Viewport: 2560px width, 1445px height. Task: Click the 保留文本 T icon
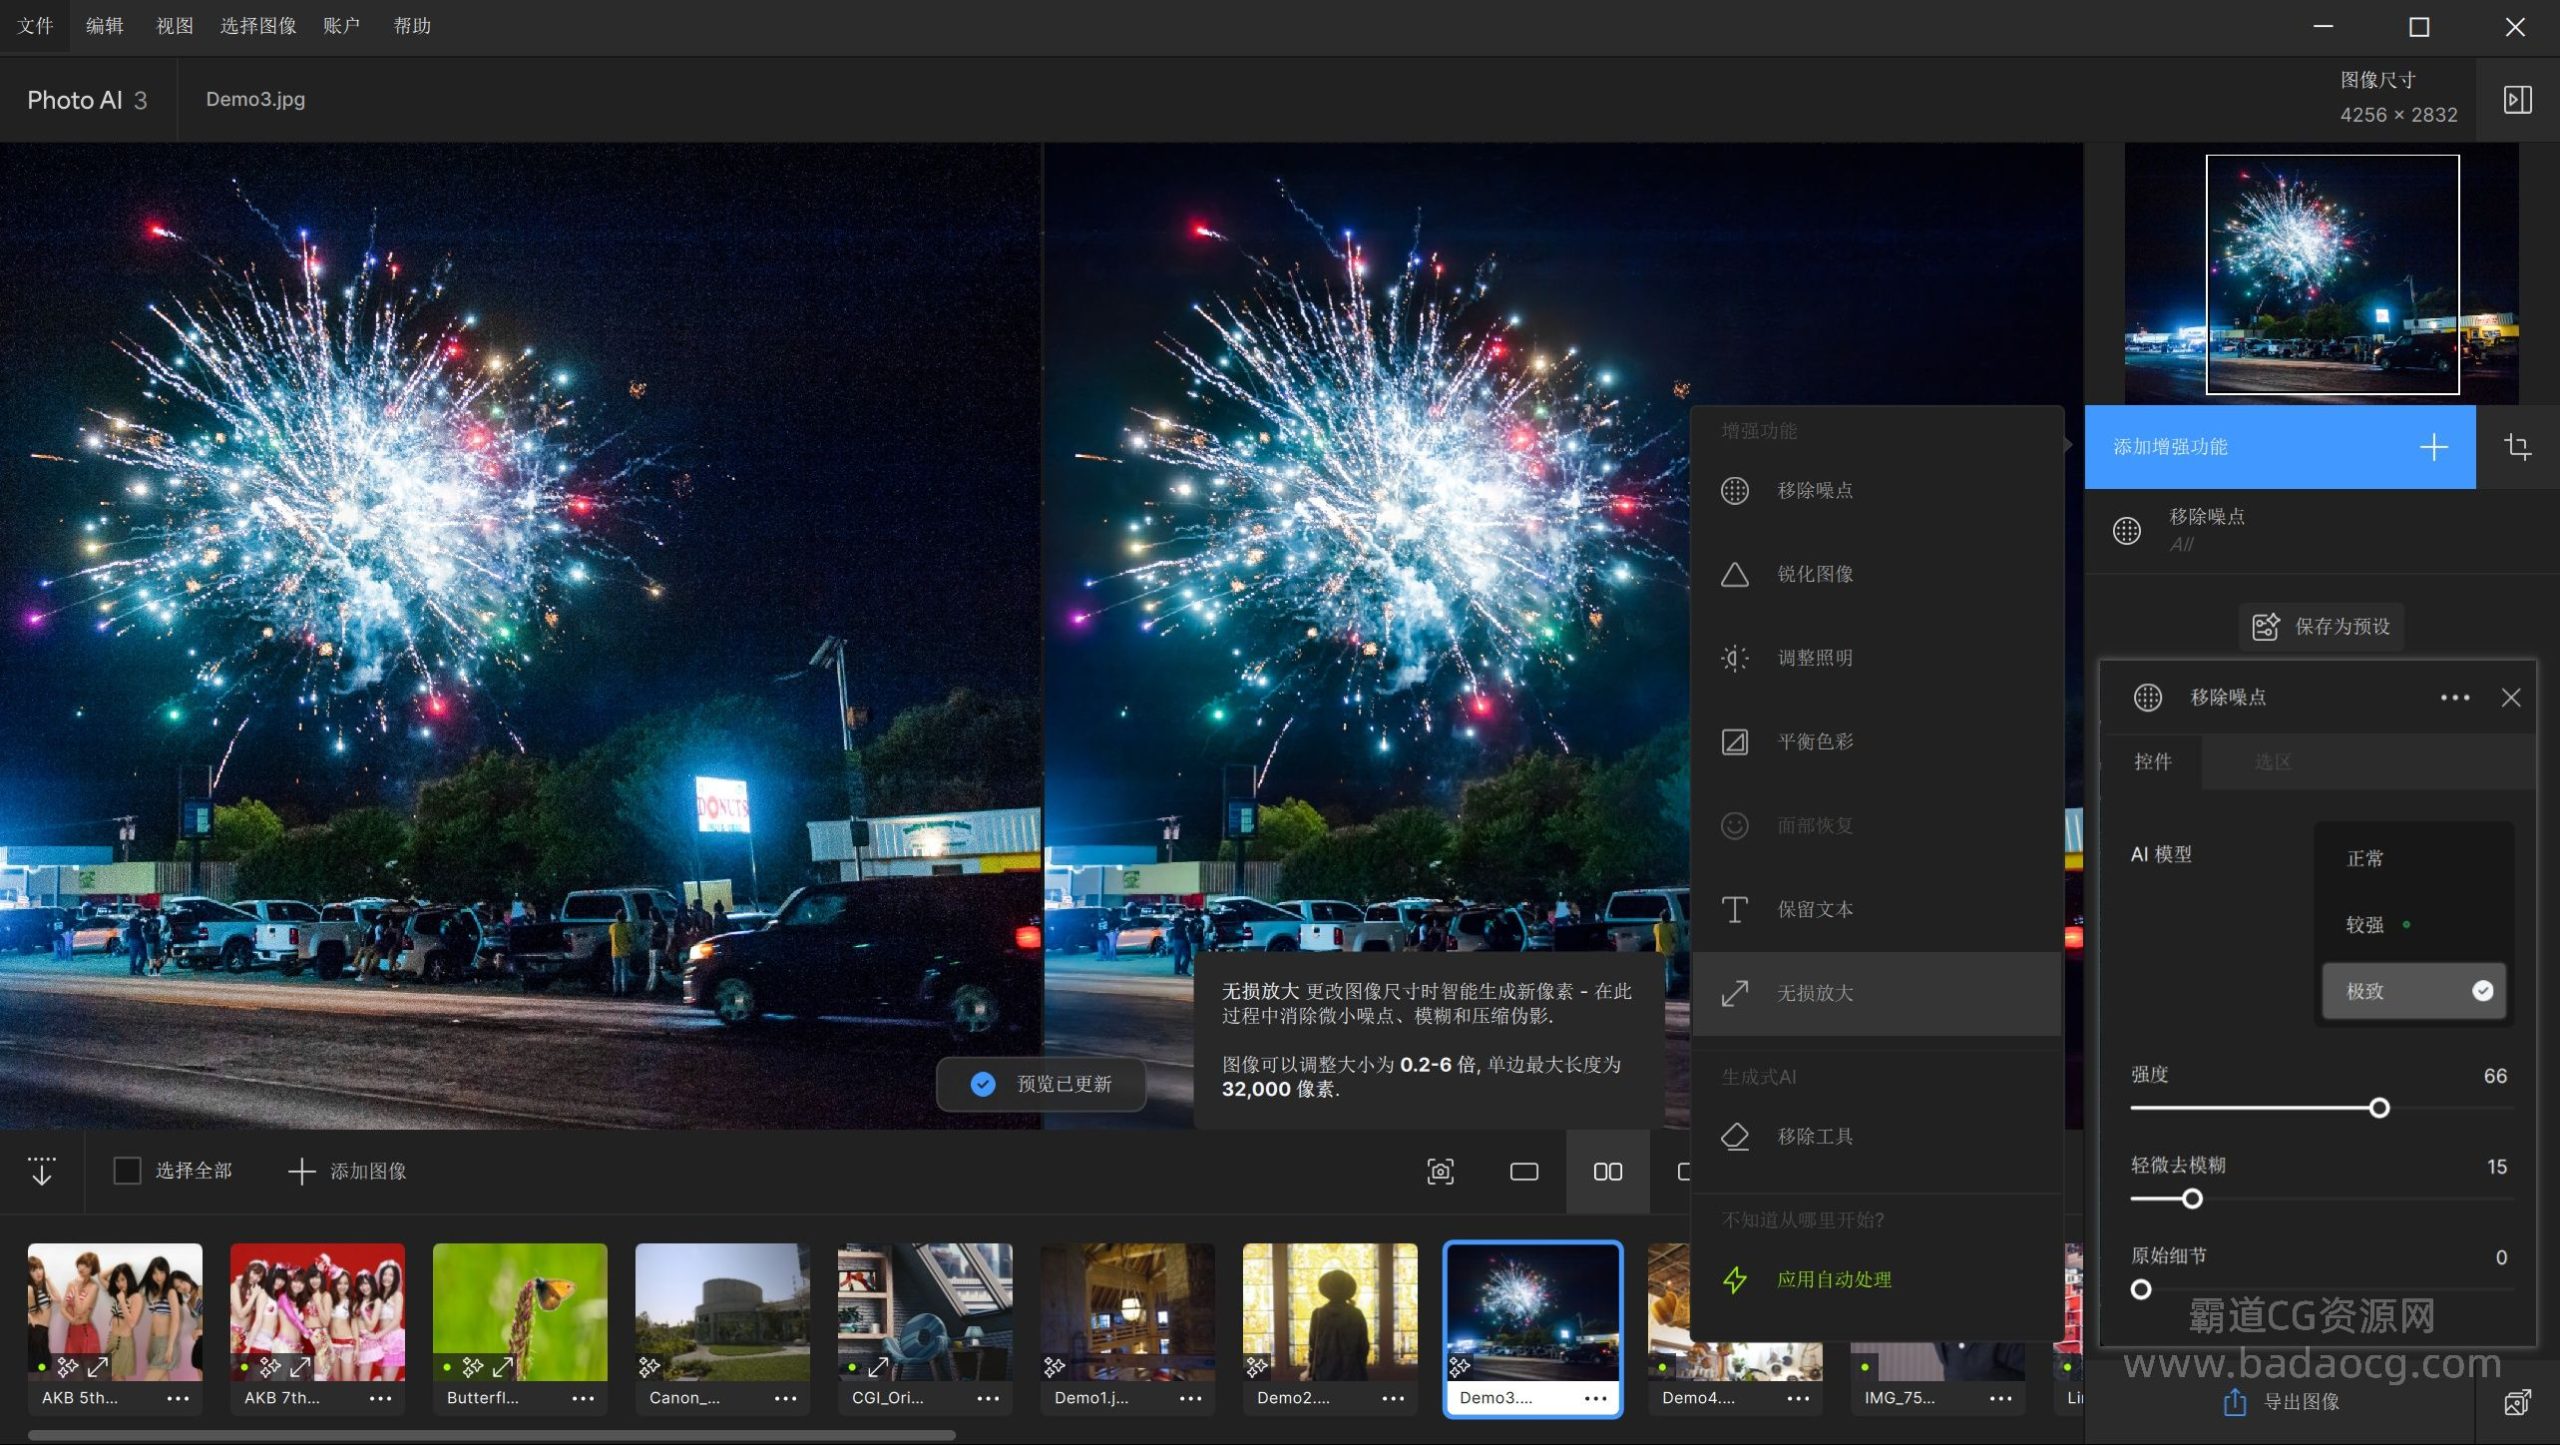click(1735, 909)
